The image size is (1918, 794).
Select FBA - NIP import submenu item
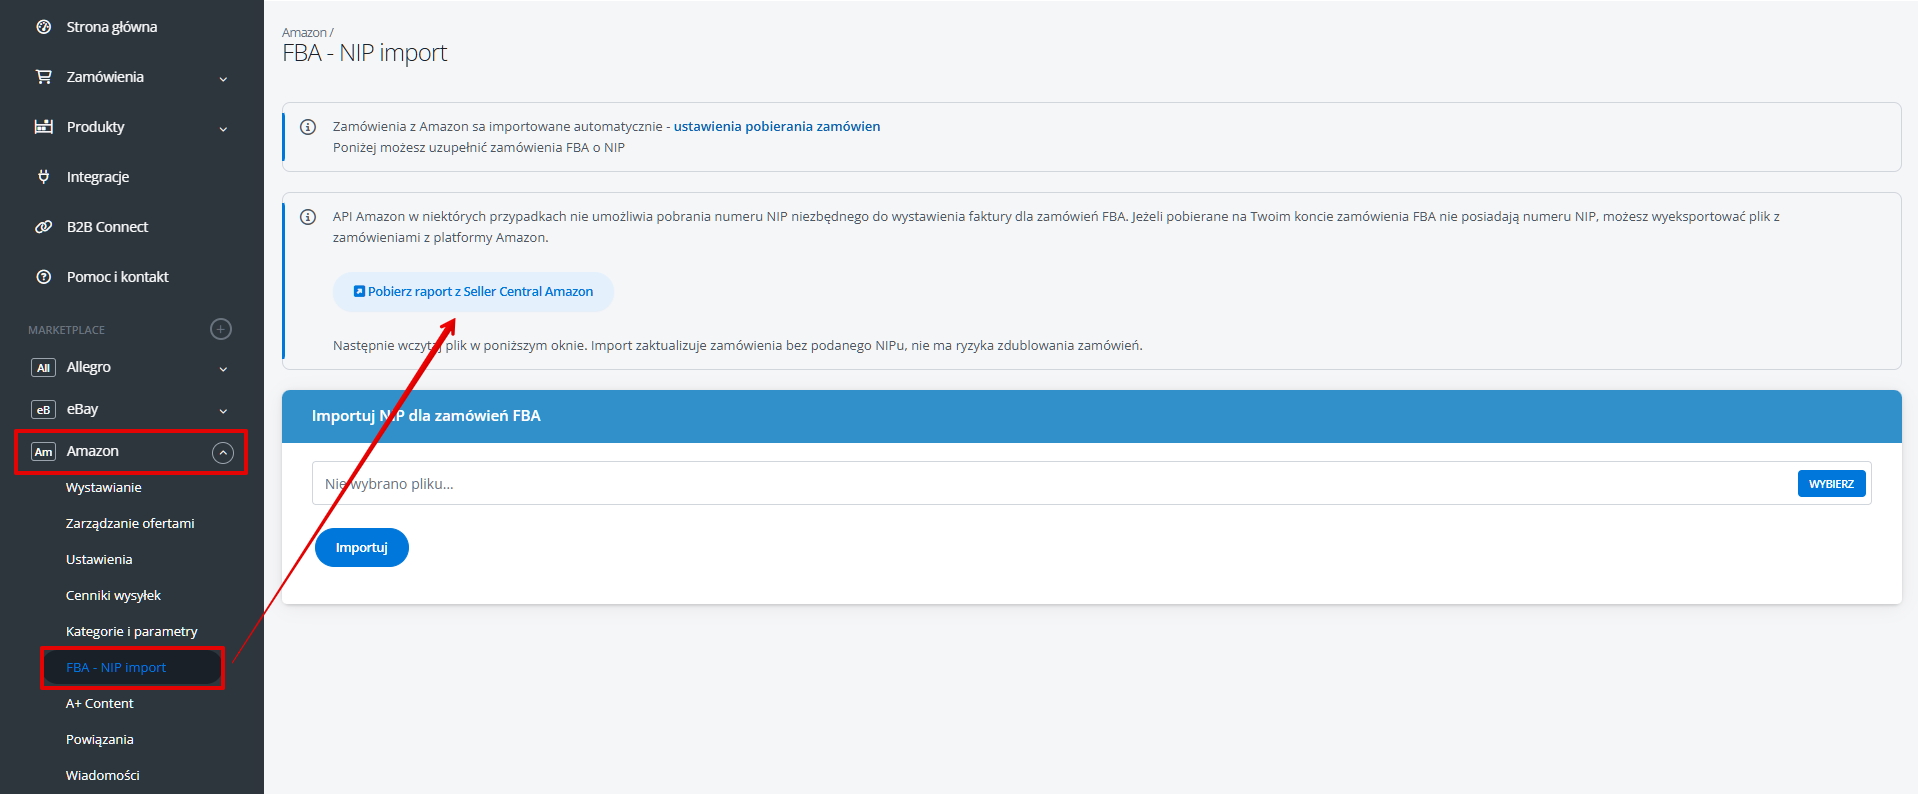coord(116,668)
